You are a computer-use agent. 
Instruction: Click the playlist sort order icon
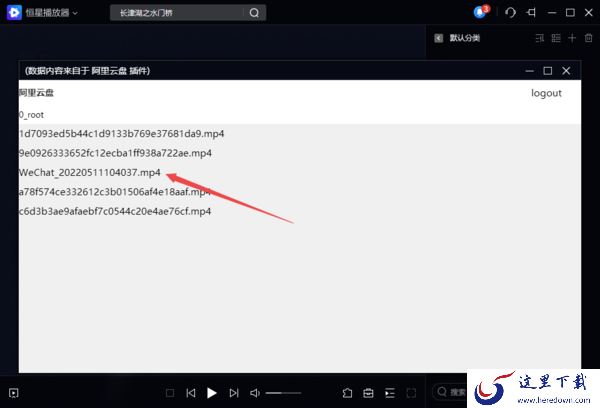coord(540,38)
